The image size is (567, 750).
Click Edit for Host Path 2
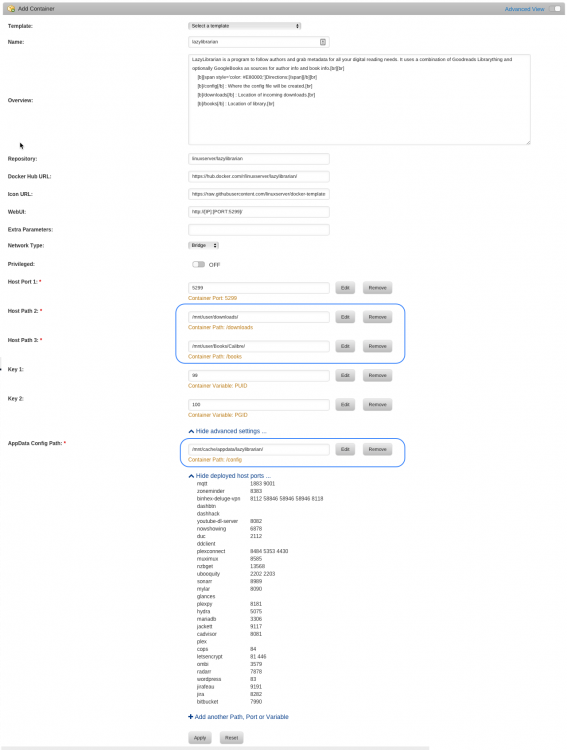pyautogui.click(x=345, y=317)
